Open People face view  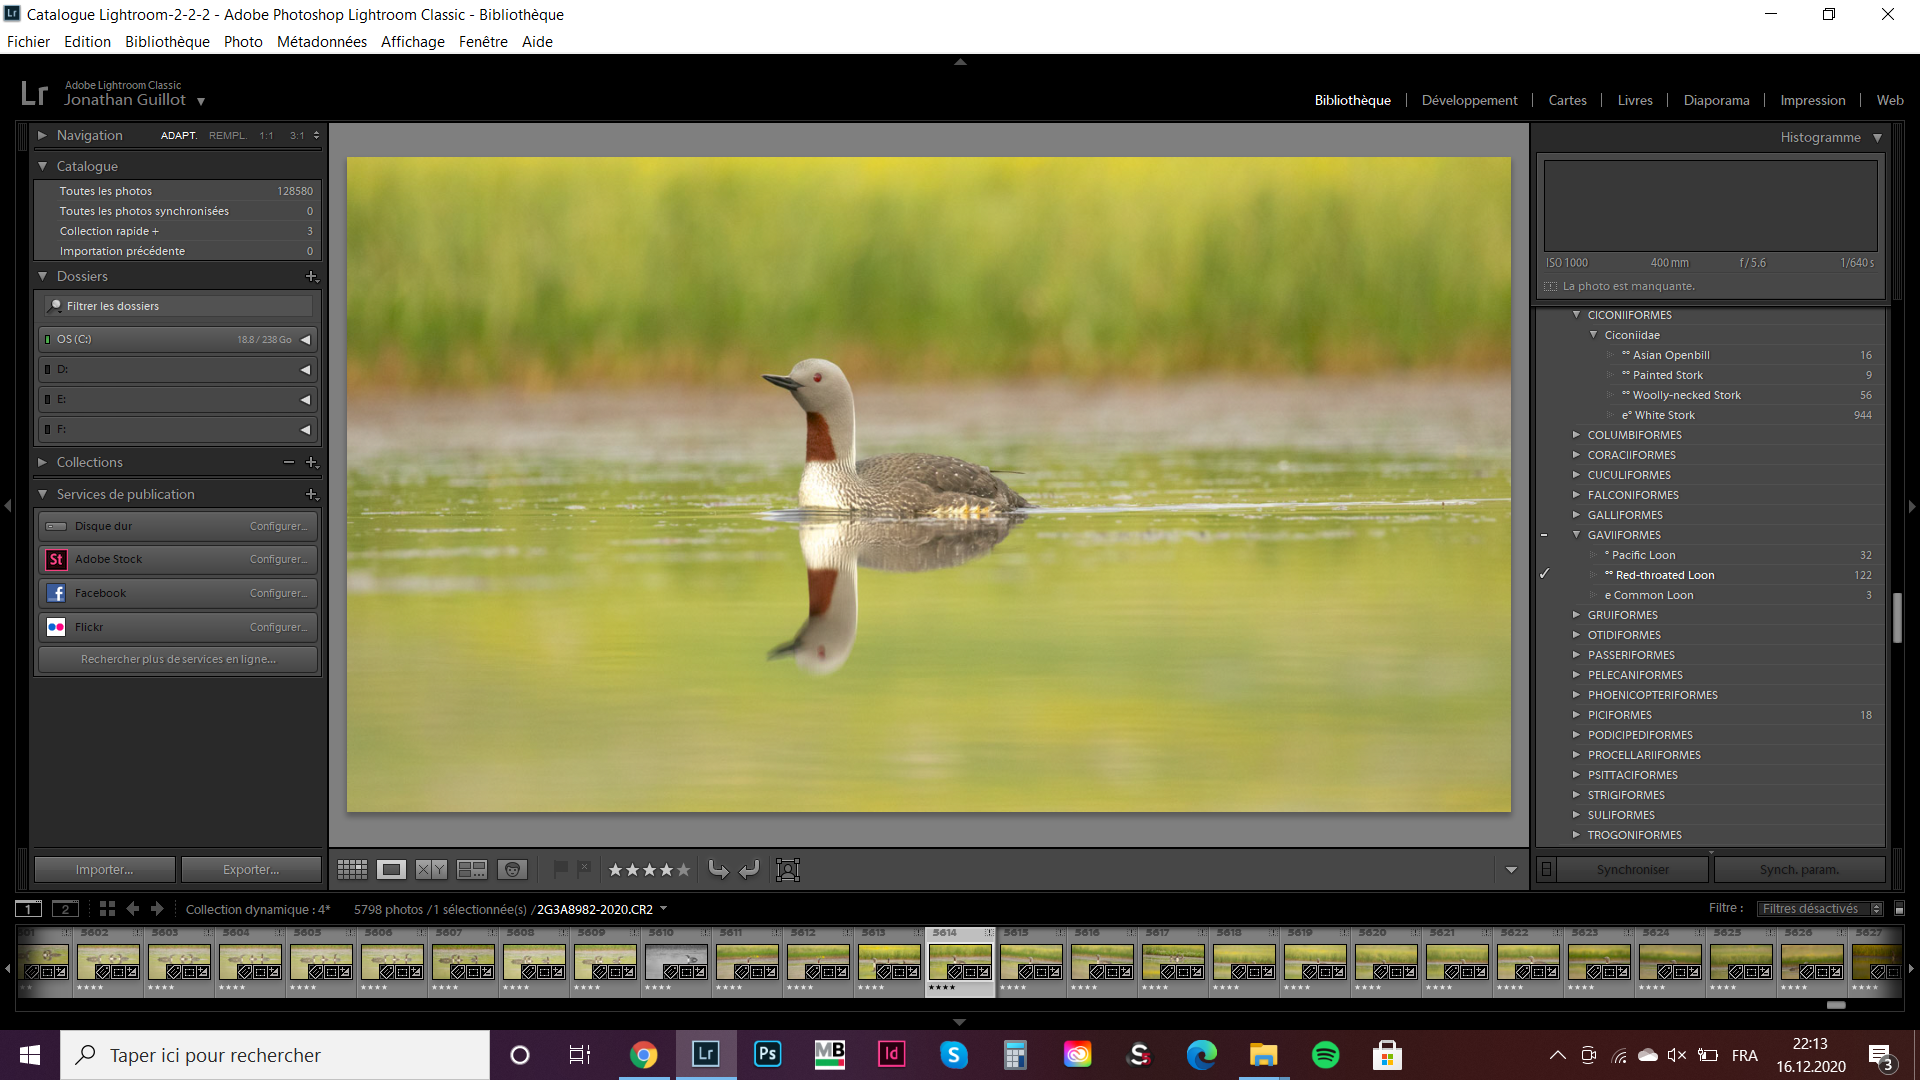[x=512, y=870]
